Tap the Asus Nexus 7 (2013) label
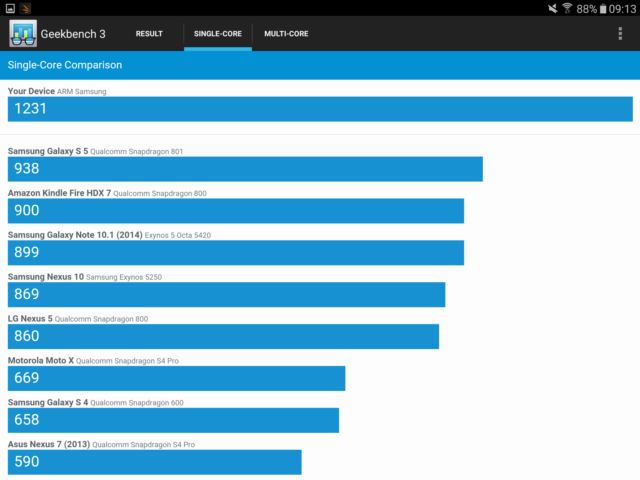 click(x=49, y=444)
